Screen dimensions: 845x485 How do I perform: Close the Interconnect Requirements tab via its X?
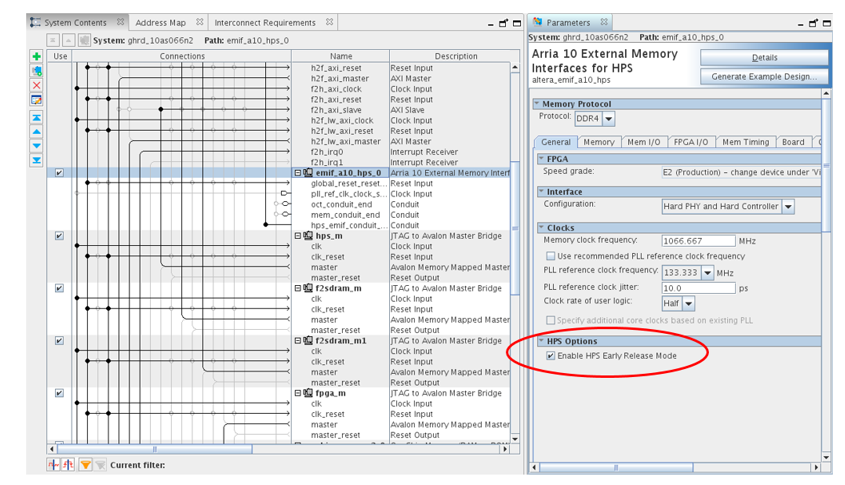329,22
